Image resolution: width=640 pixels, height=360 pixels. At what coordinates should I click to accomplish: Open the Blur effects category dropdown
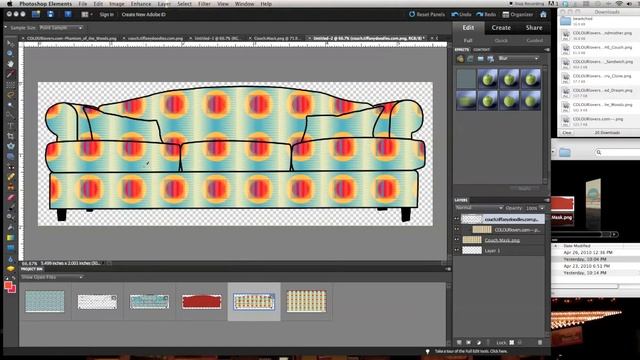coord(518,59)
